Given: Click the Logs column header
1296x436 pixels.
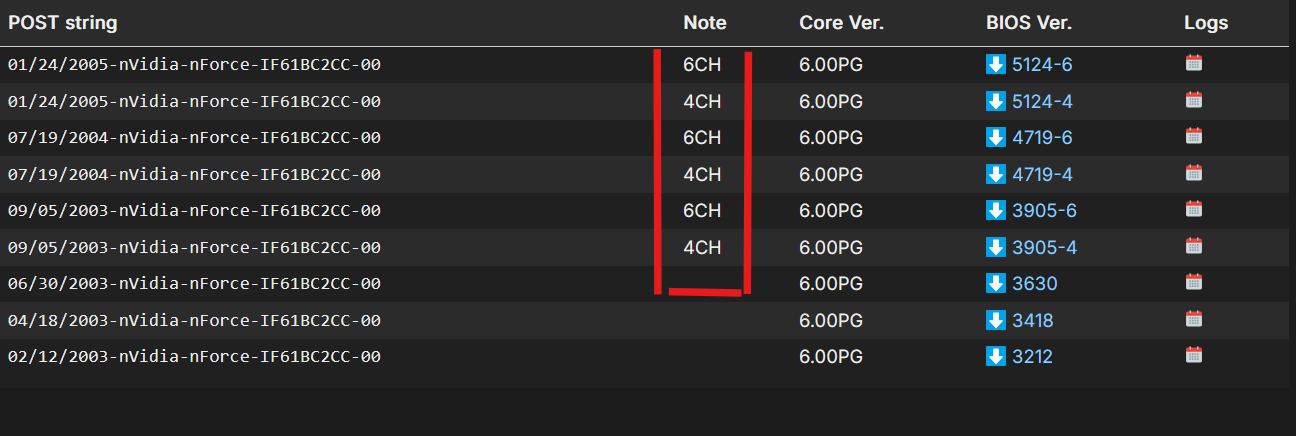Looking at the screenshot, I should (x=1206, y=23).
